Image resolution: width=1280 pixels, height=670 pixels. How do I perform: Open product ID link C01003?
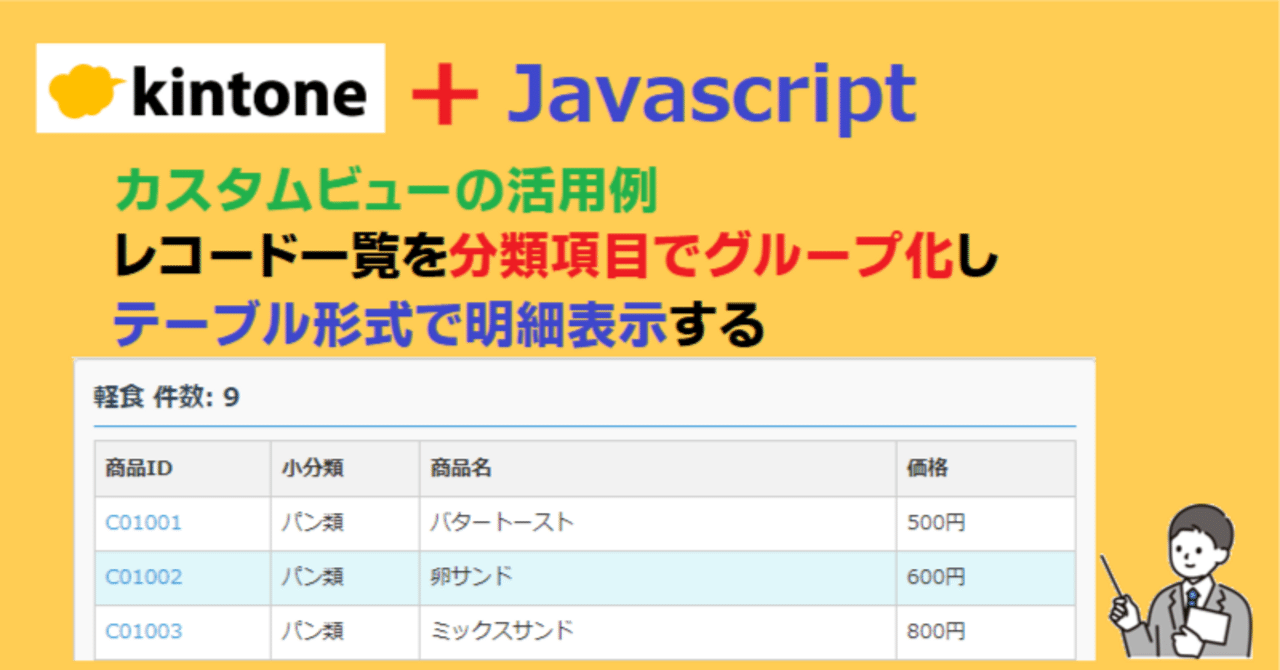pos(144,631)
